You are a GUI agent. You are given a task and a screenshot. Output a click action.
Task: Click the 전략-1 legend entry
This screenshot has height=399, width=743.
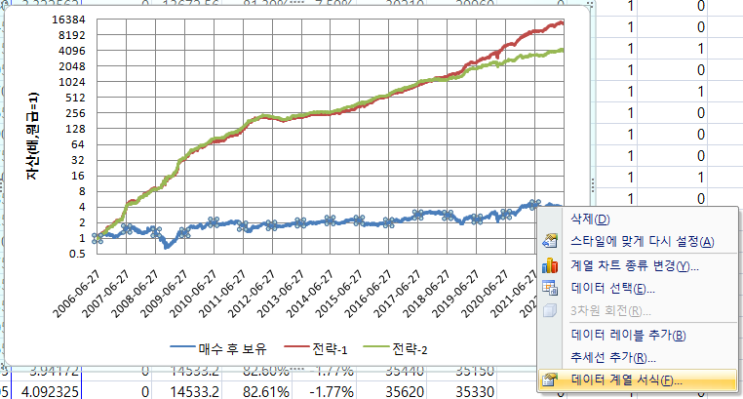point(316,349)
